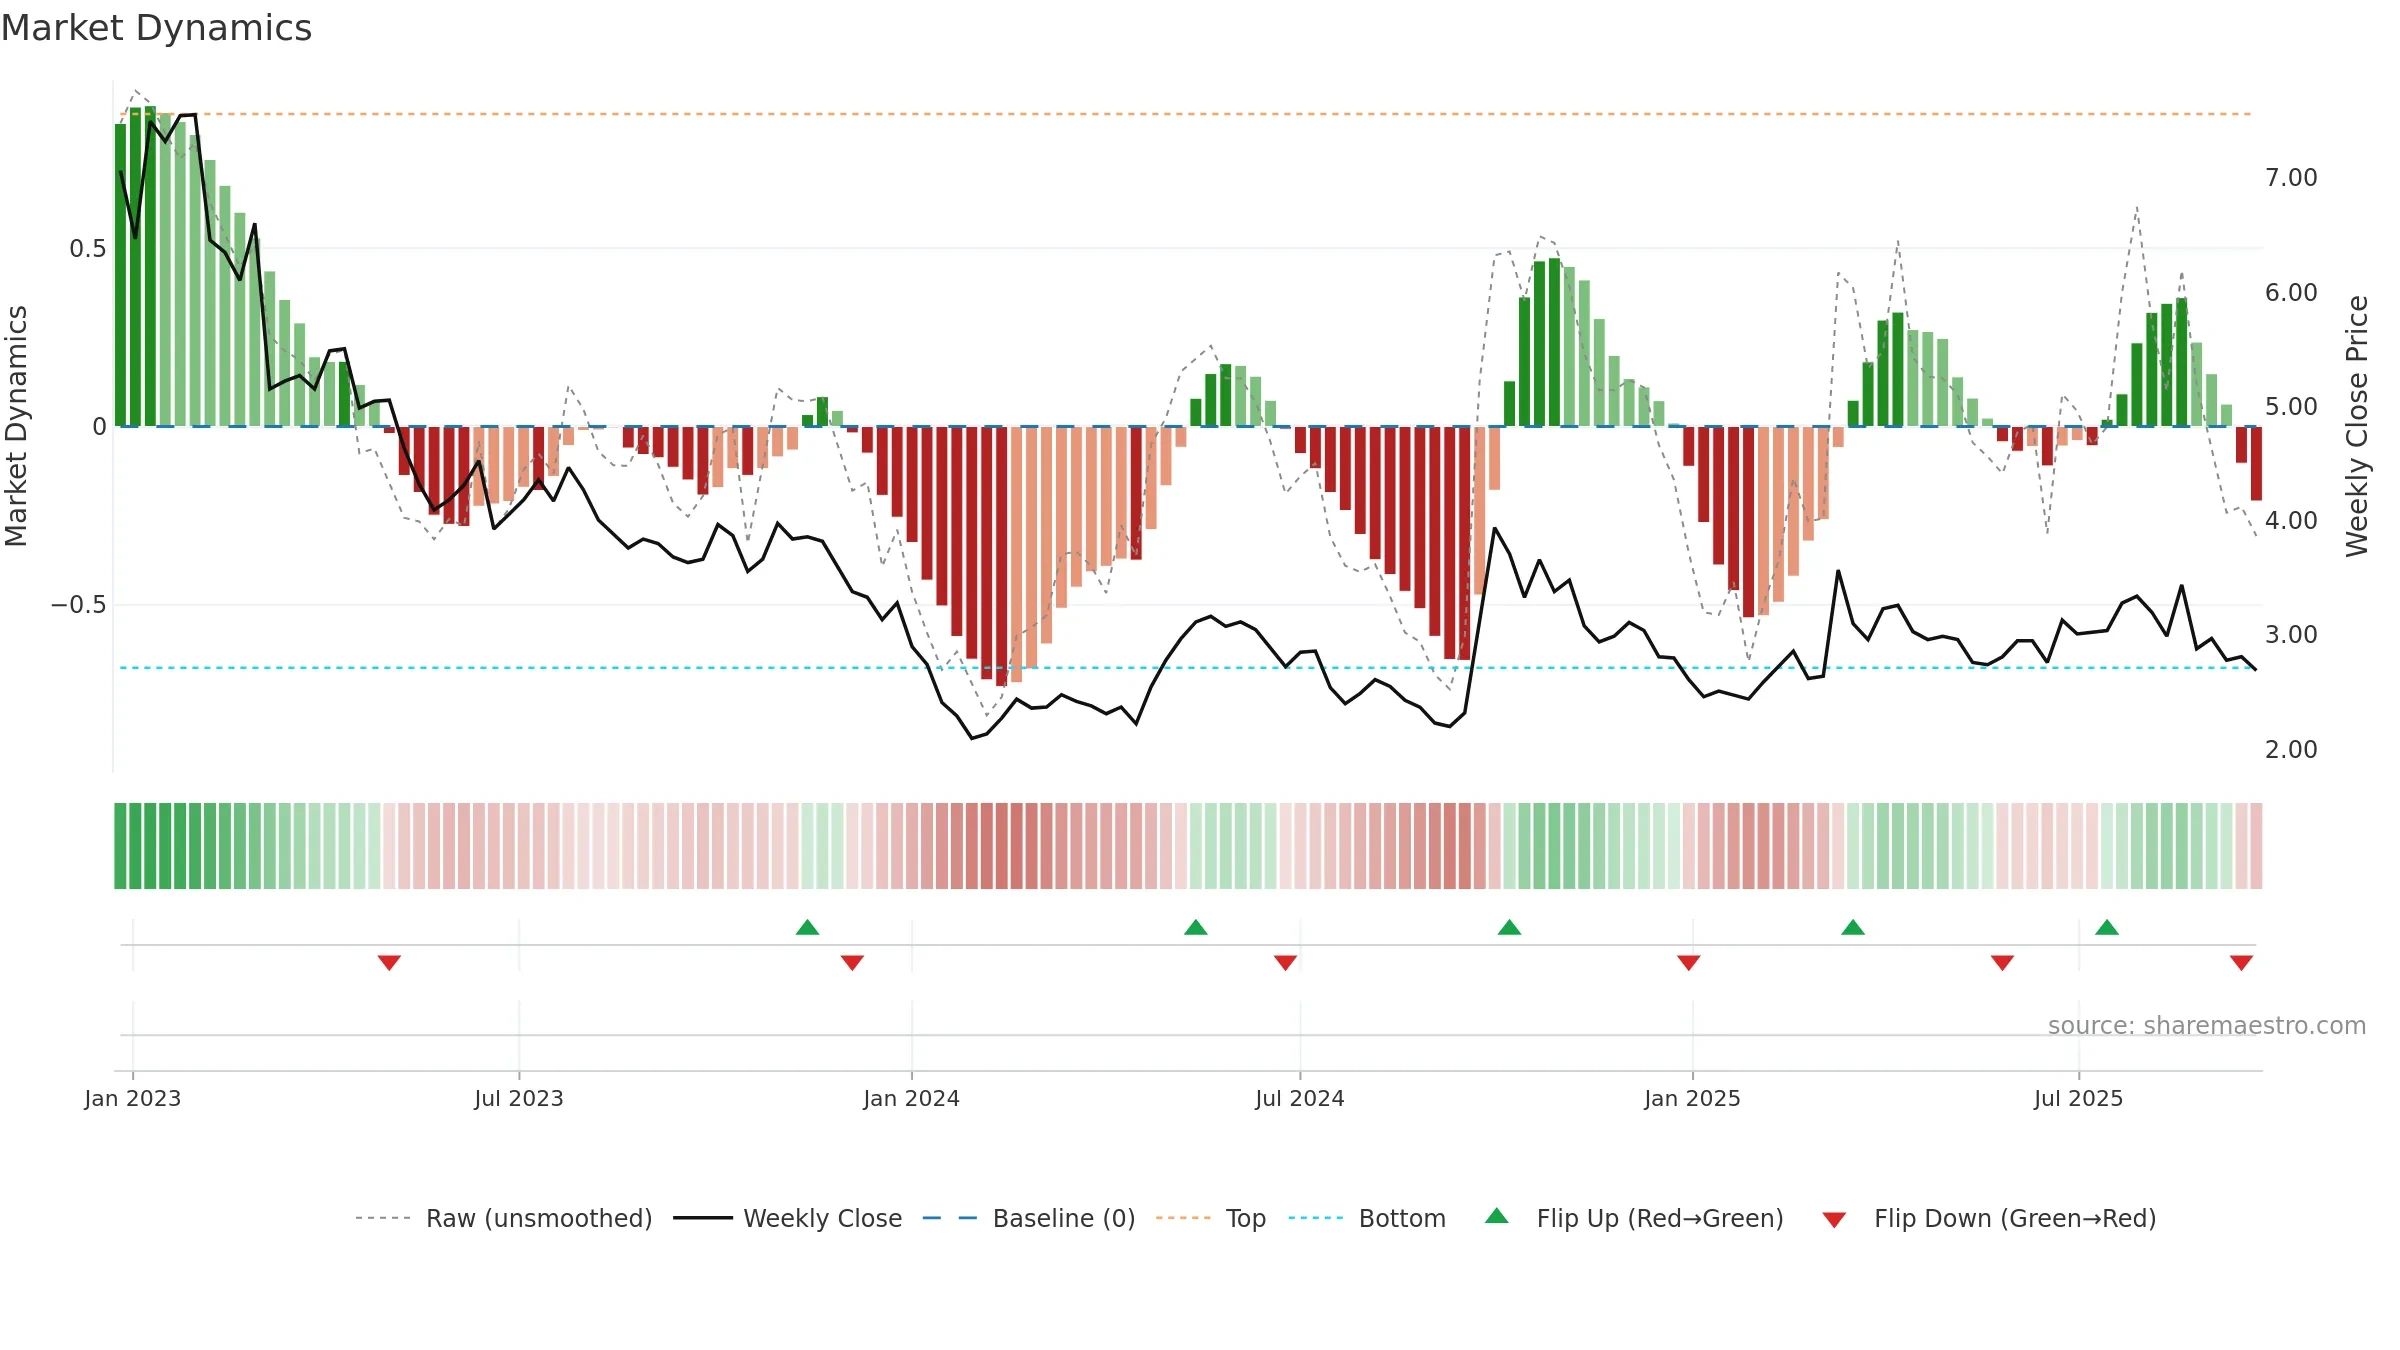Viewport: 2400px width, 1350px height.
Task: Click the deepest red bar near Feb 2024
Action: pyautogui.click(x=1001, y=556)
